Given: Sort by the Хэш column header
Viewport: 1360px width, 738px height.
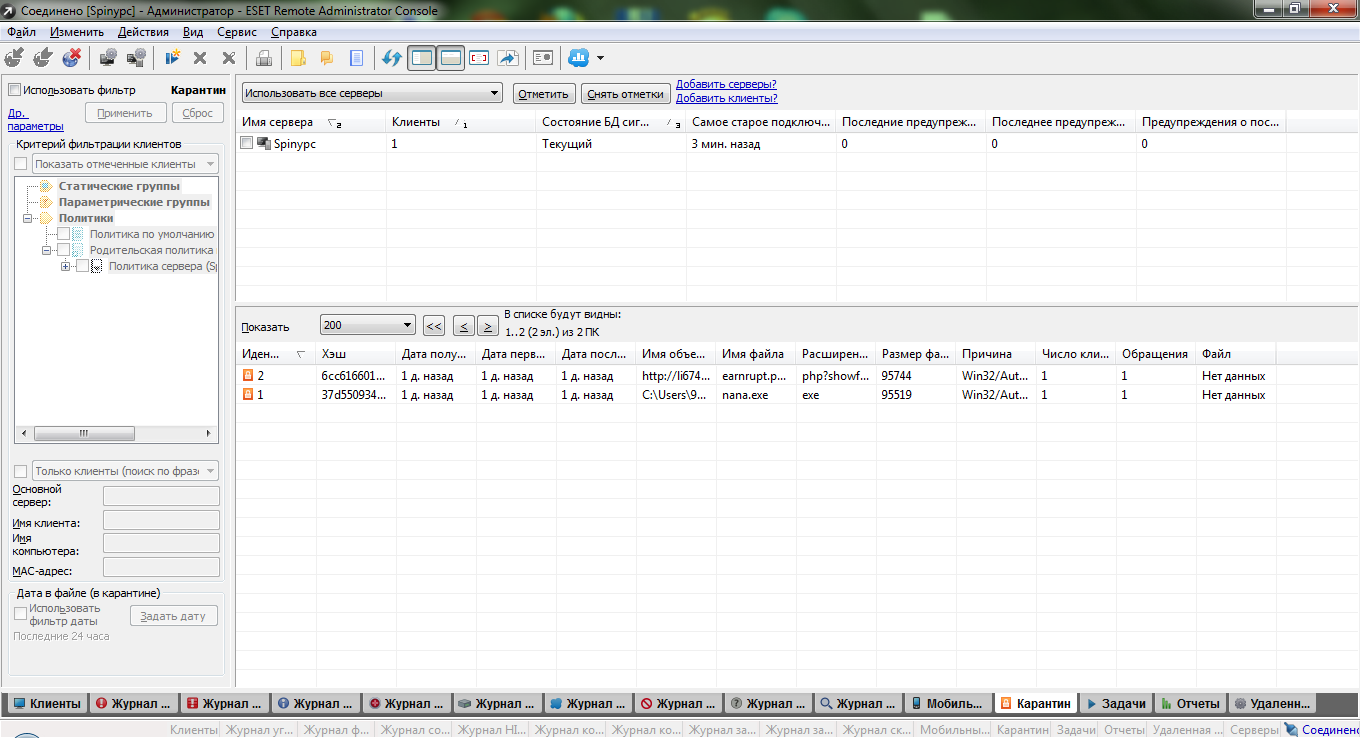Looking at the screenshot, I should [x=356, y=354].
